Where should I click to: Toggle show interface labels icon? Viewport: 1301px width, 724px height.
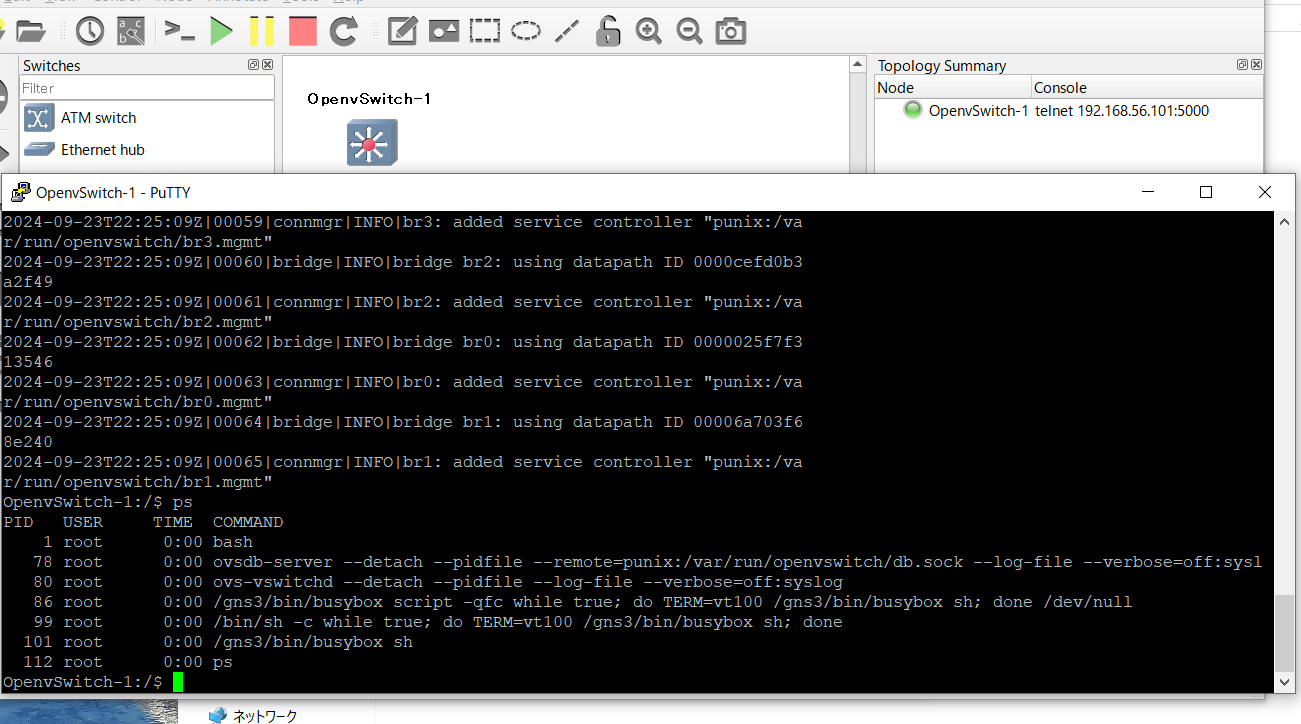(x=131, y=32)
